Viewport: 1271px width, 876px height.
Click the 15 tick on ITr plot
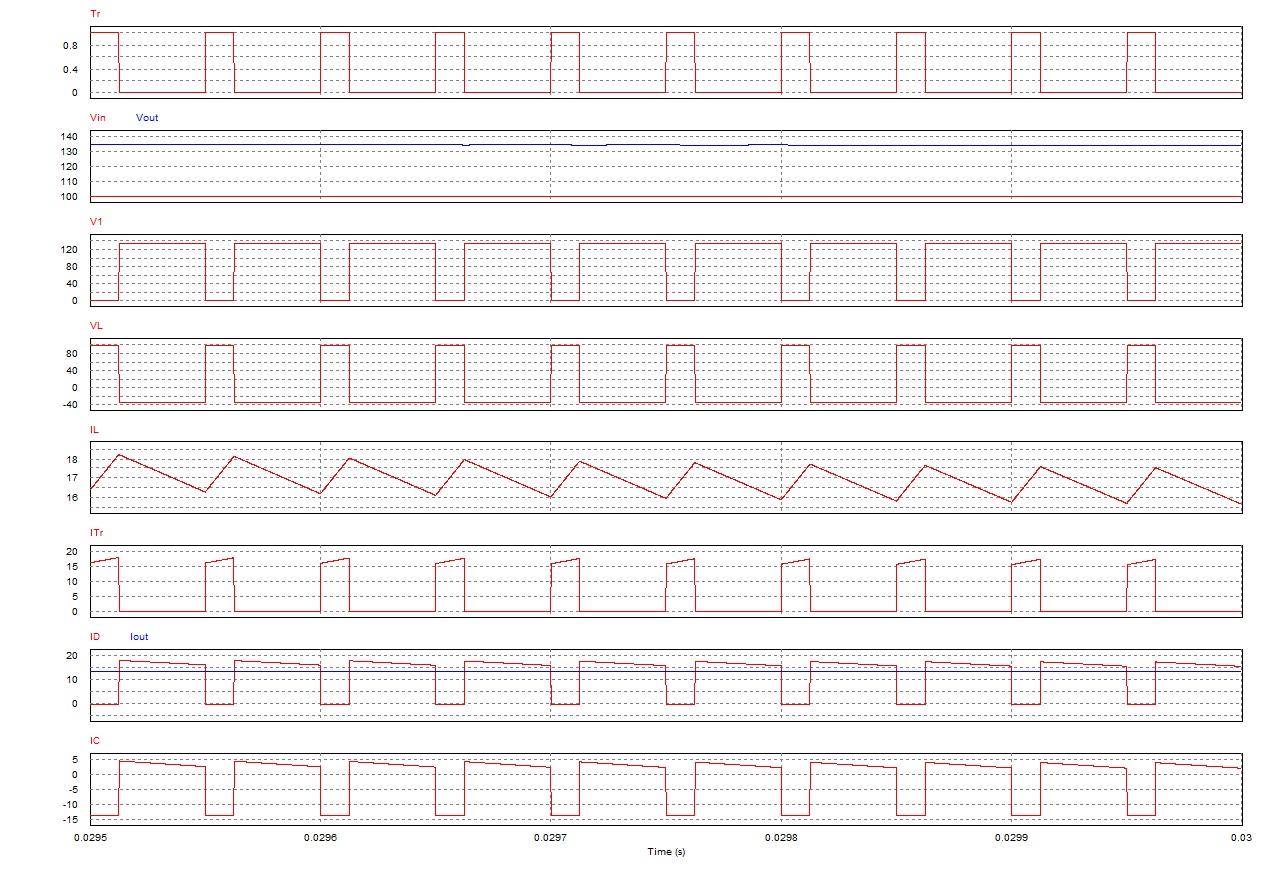(x=72, y=567)
